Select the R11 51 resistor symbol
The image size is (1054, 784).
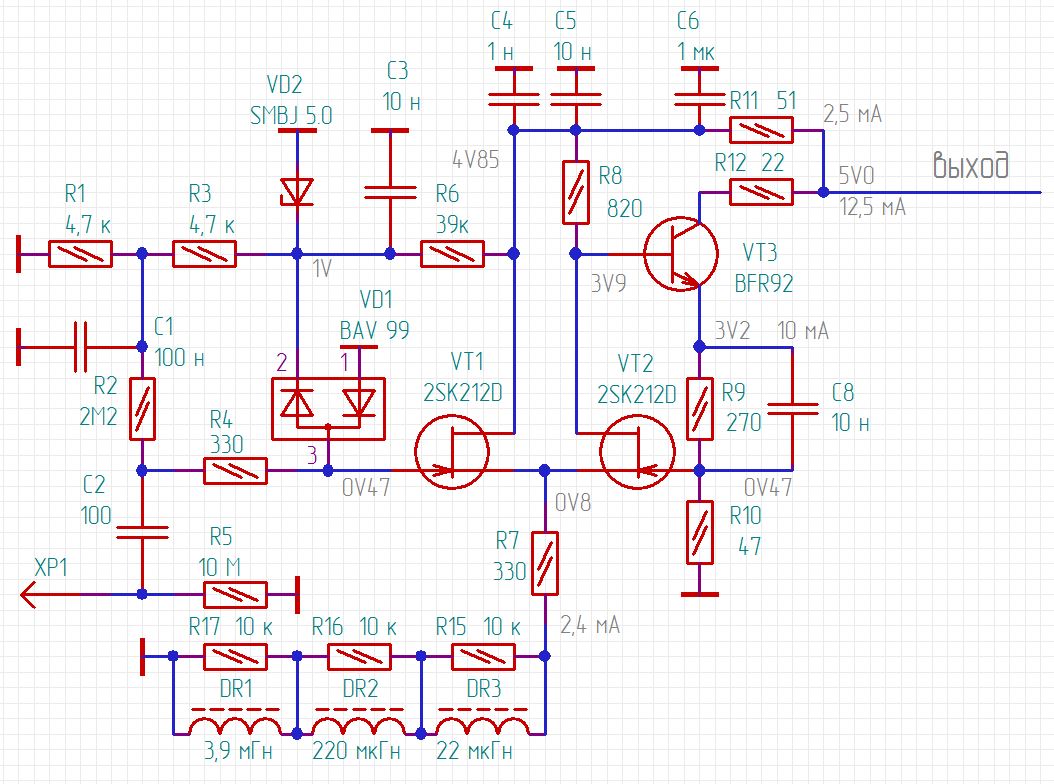pos(761,130)
